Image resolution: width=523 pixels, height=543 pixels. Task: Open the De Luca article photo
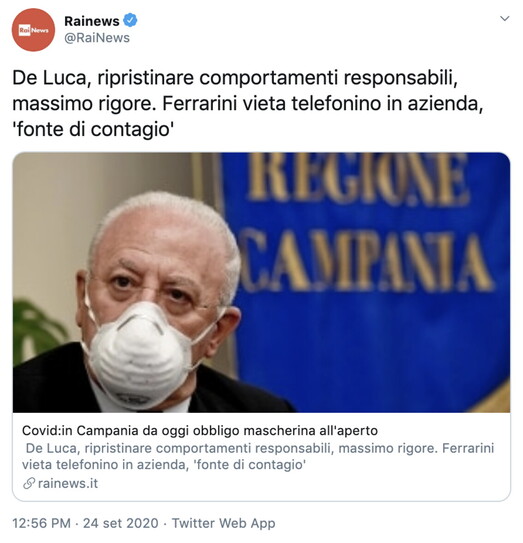click(262, 282)
